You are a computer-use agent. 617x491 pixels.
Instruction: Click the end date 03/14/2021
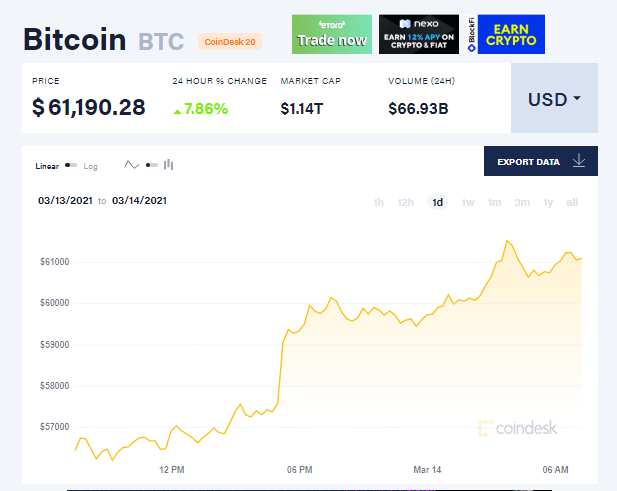tap(139, 201)
